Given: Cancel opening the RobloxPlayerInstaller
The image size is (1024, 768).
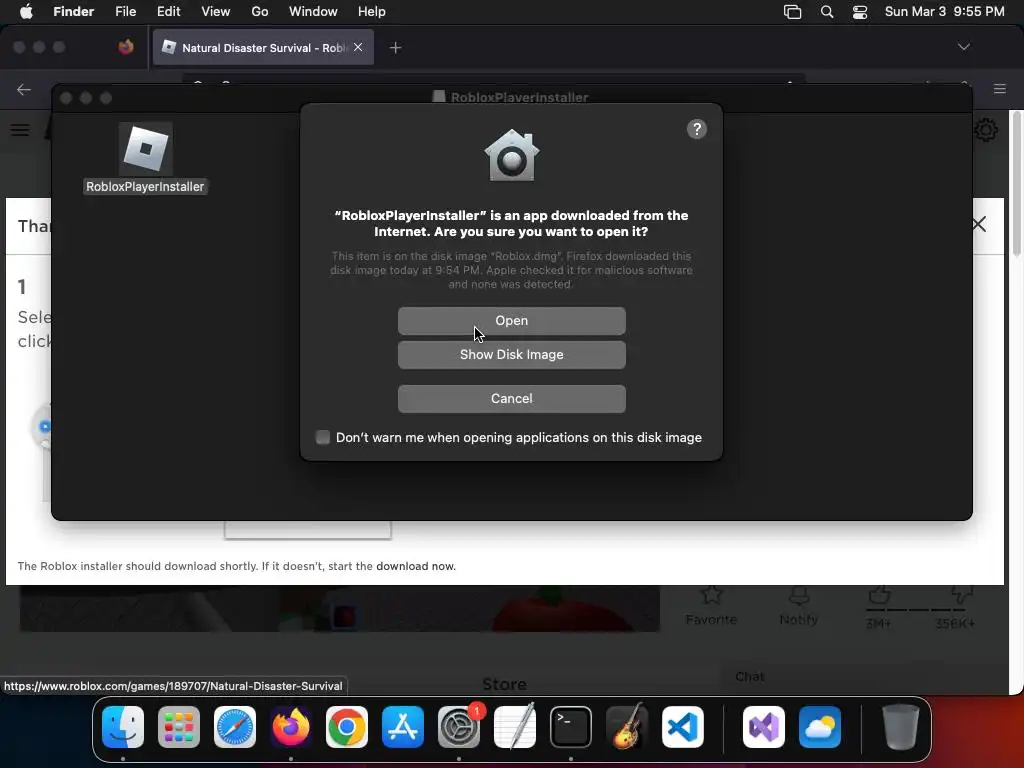Looking at the screenshot, I should pos(511,398).
